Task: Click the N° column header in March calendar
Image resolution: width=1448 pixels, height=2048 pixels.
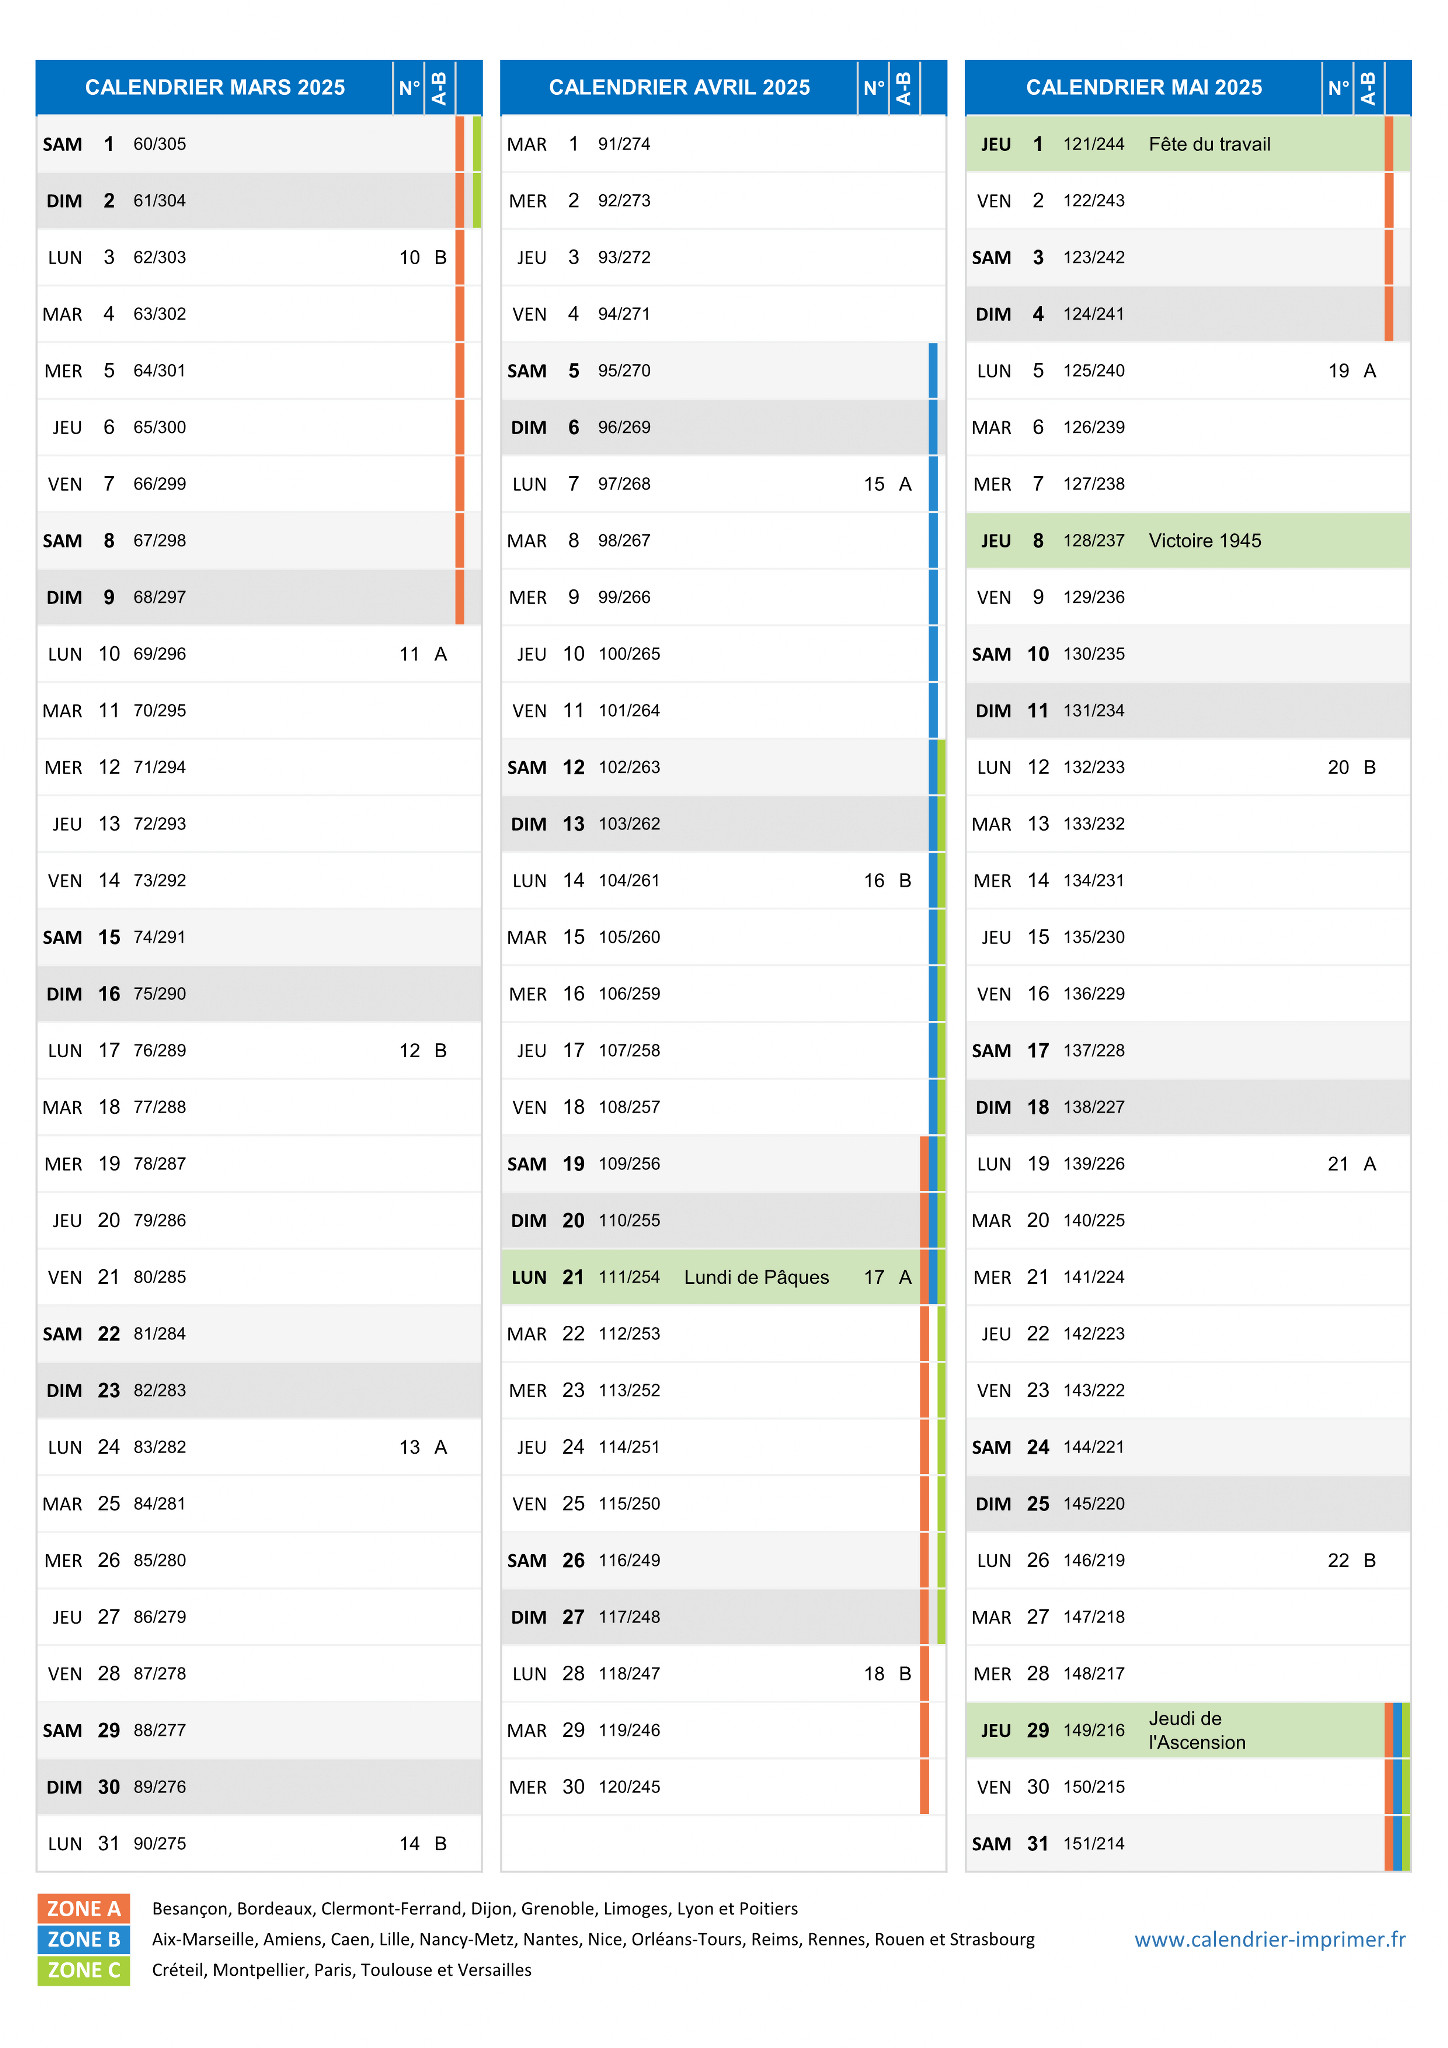Action: pos(409,88)
